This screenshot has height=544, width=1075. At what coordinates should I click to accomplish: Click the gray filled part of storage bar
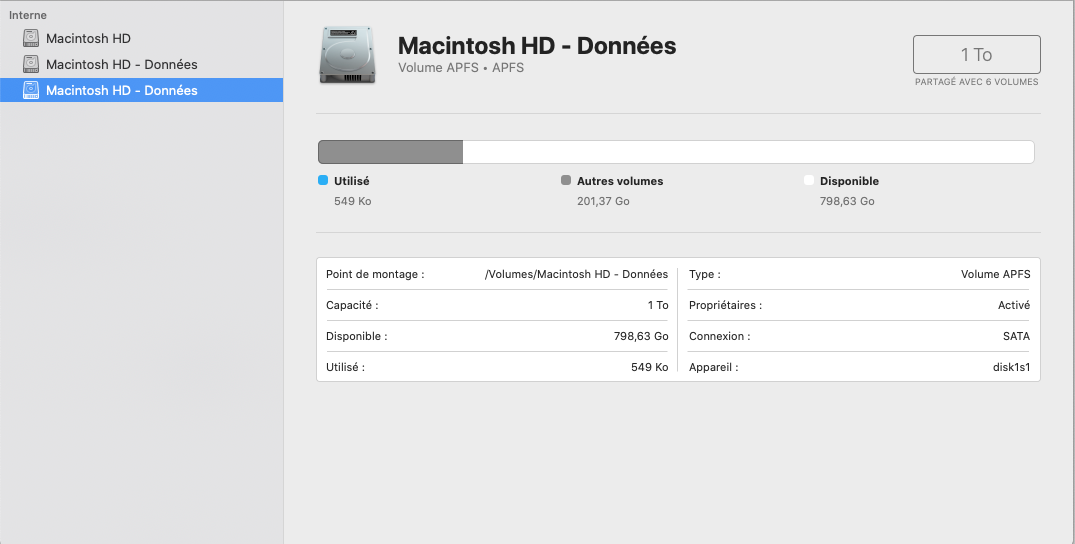click(390, 152)
